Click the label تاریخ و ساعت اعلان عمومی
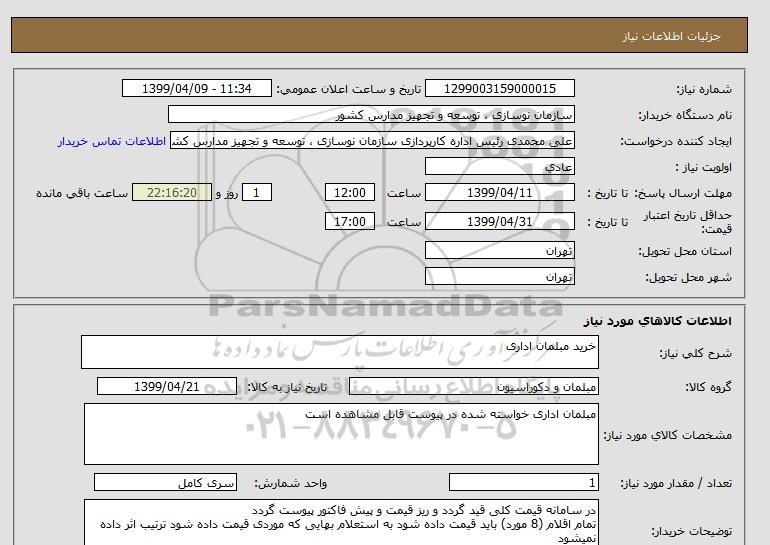The width and height of the screenshot is (770, 545). (x=349, y=89)
